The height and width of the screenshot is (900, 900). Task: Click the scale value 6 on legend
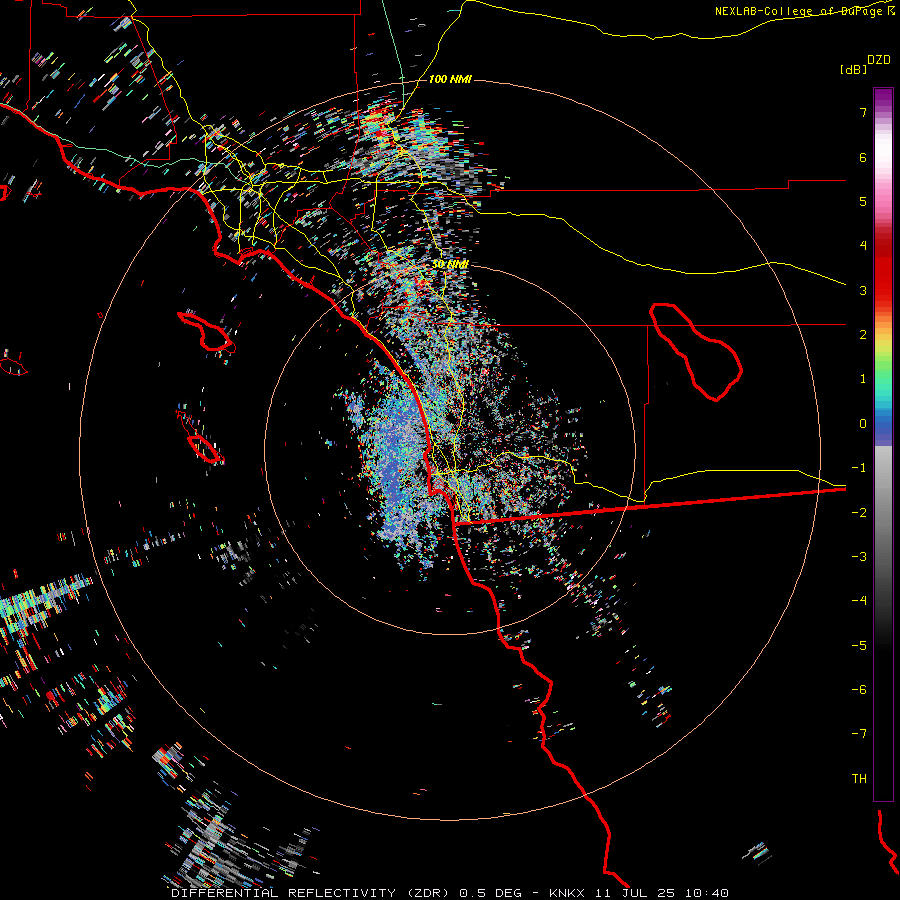tap(863, 157)
